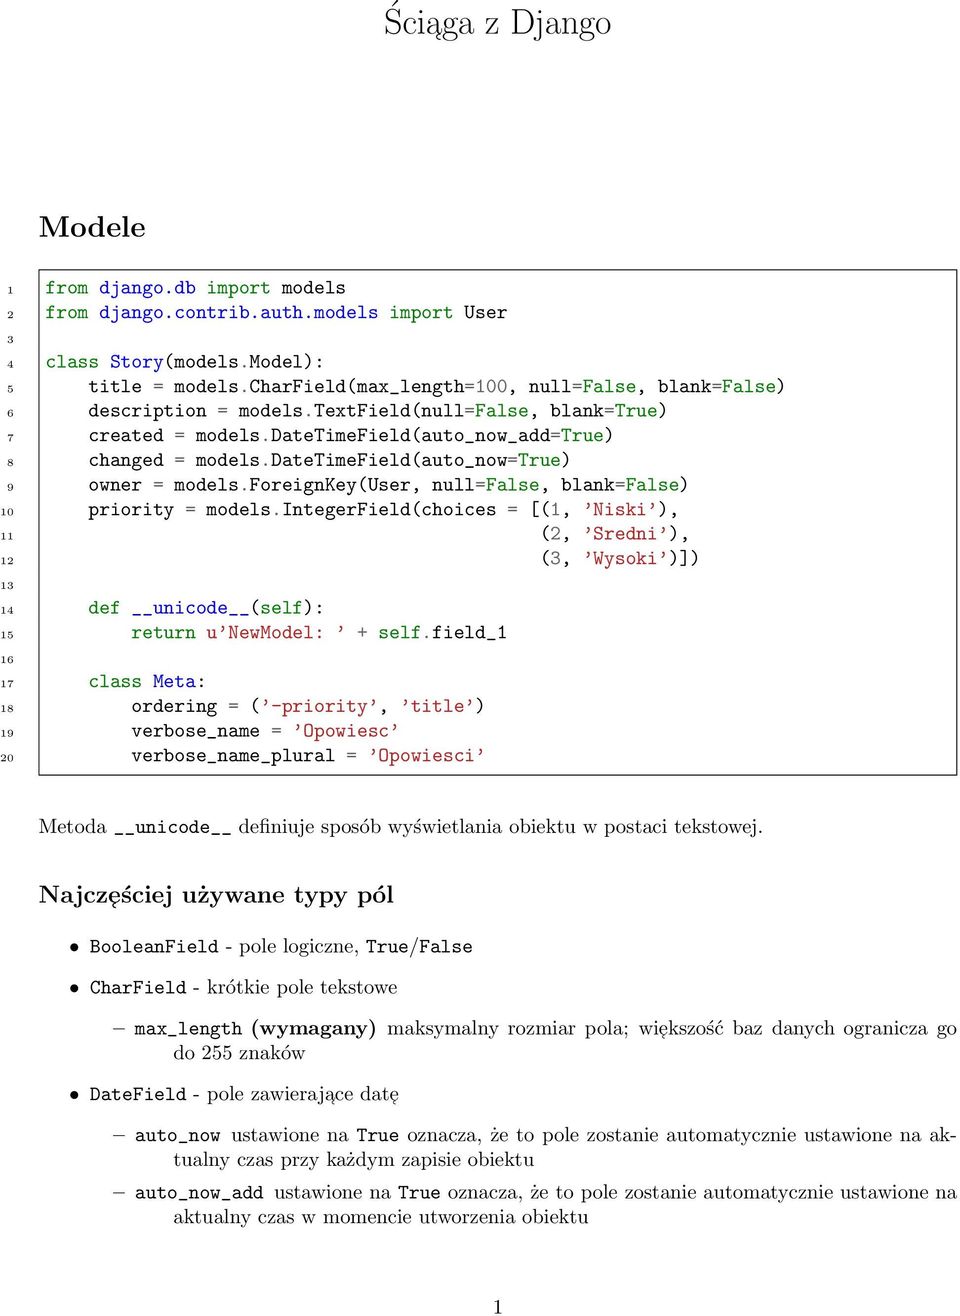Click the "return u'NewModel: '" code line

pos(319,633)
